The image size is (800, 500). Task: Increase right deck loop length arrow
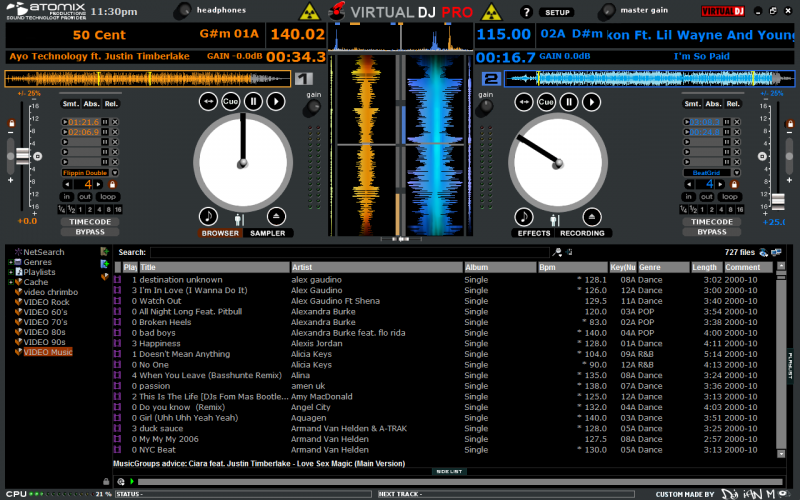720,184
